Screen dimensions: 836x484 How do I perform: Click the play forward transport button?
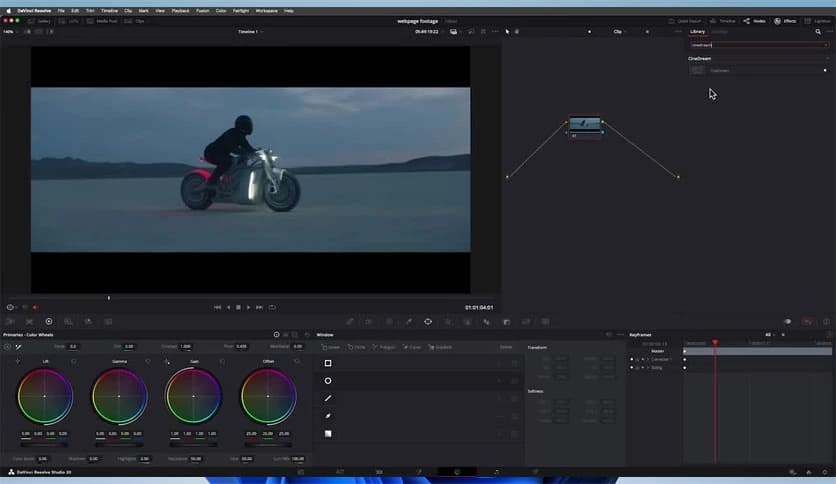[248, 308]
